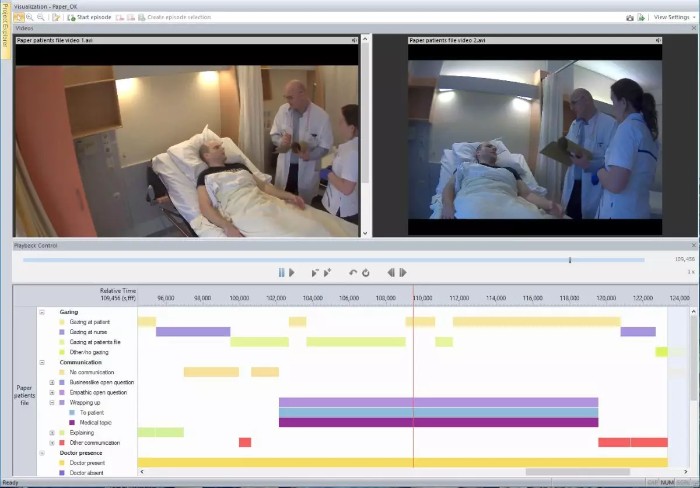Click the Start episode button
The image size is (700, 488).
tap(89, 17)
